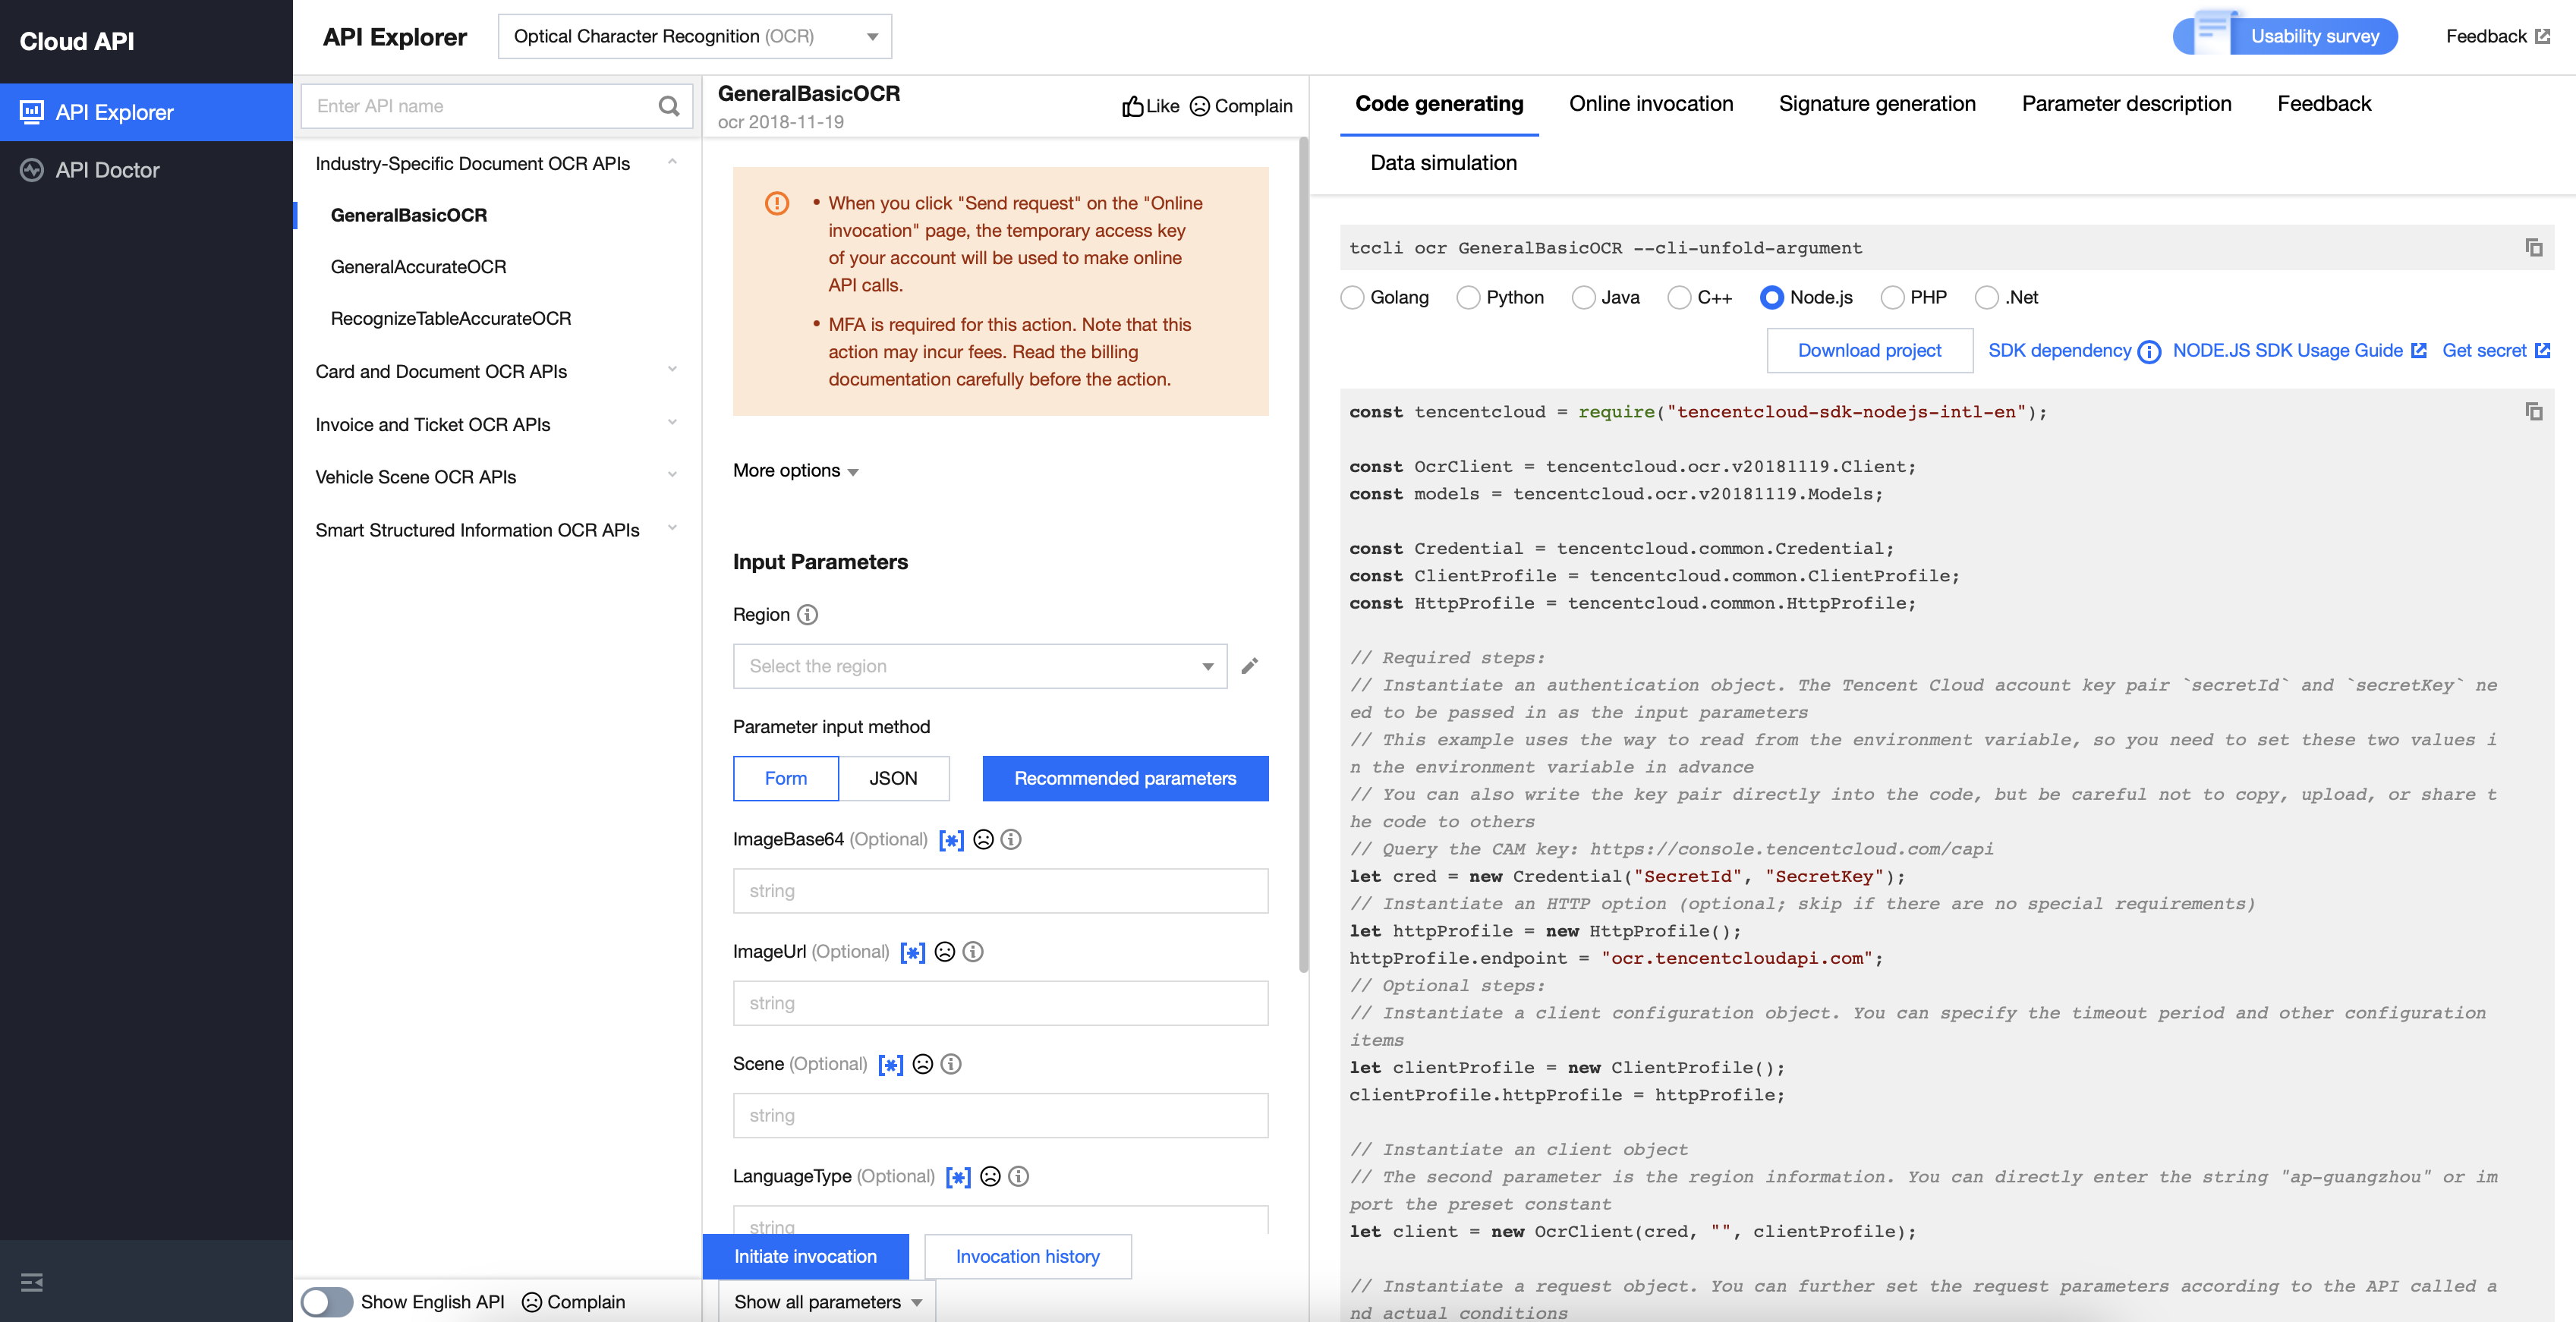Click the info icon next to Region label

tap(807, 614)
